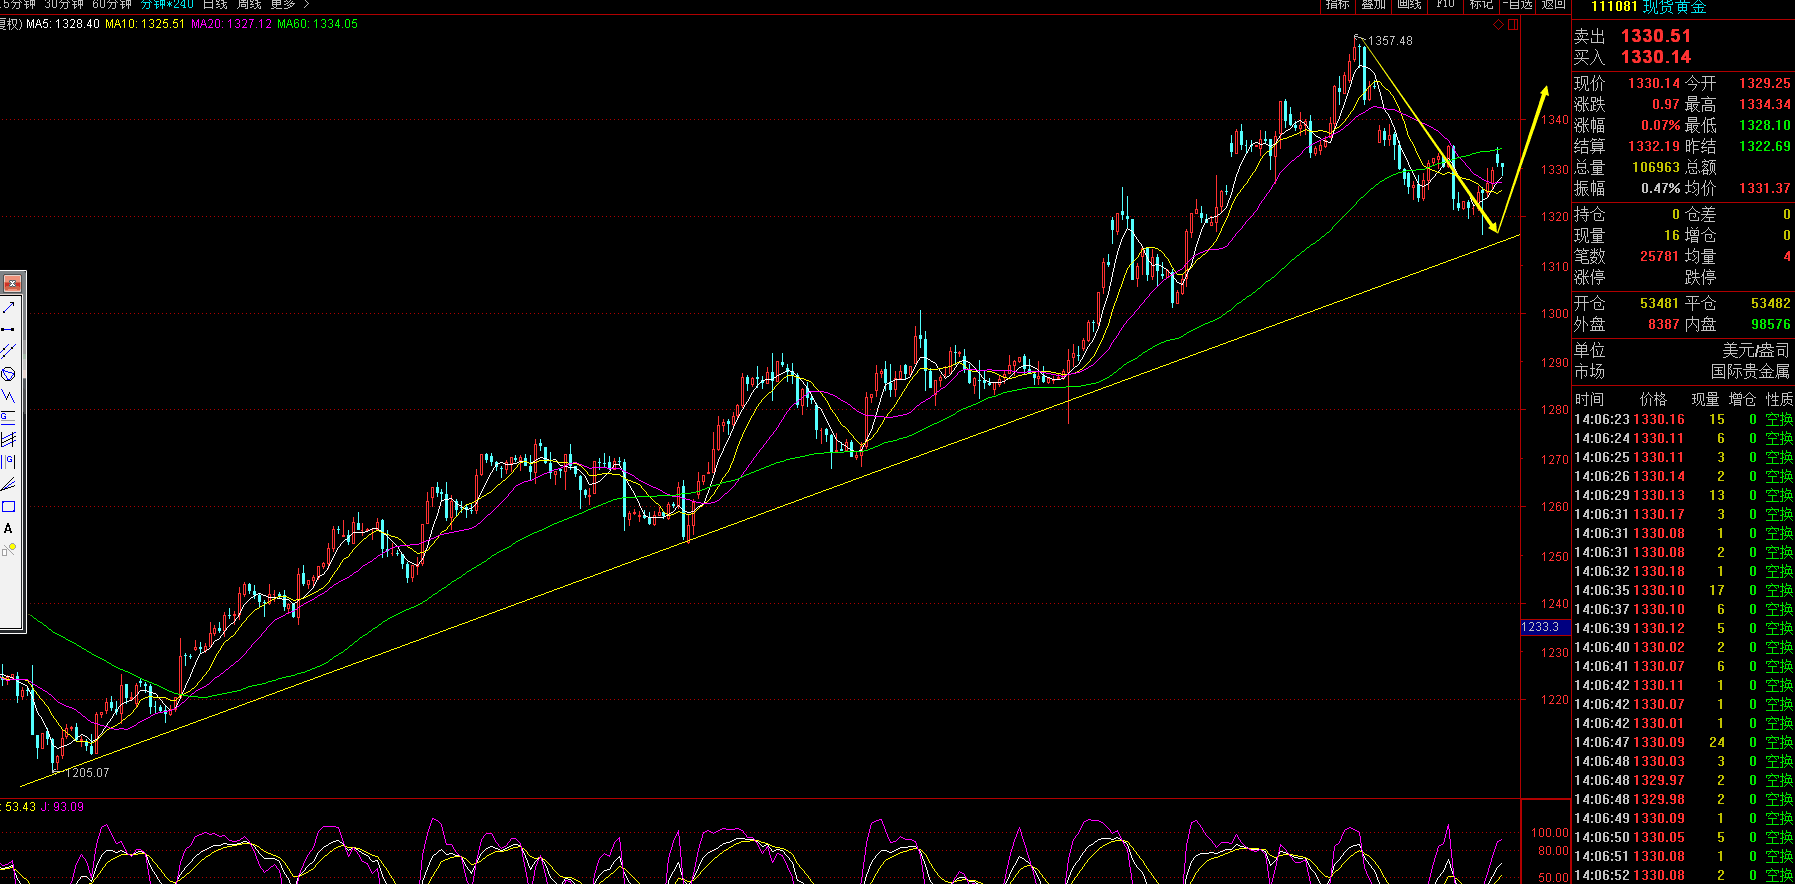Switch to the 30分钟 period tab
The width and height of the screenshot is (1795, 884).
click(64, 5)
